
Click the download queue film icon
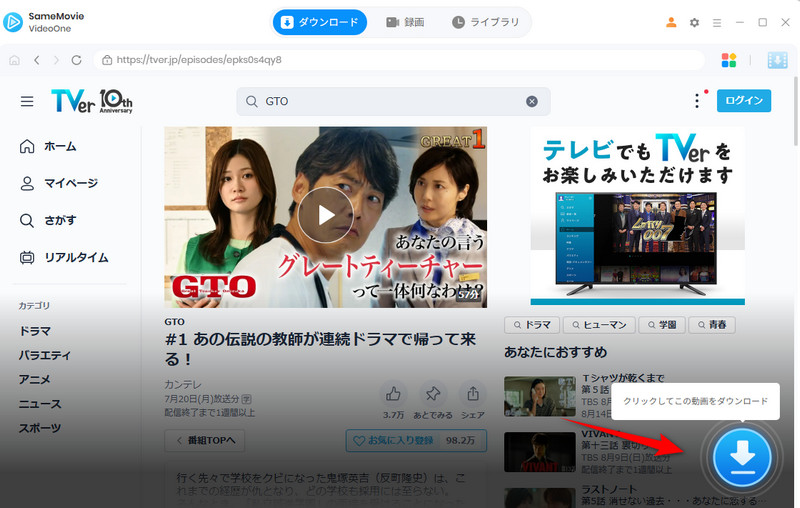[778, 60]
